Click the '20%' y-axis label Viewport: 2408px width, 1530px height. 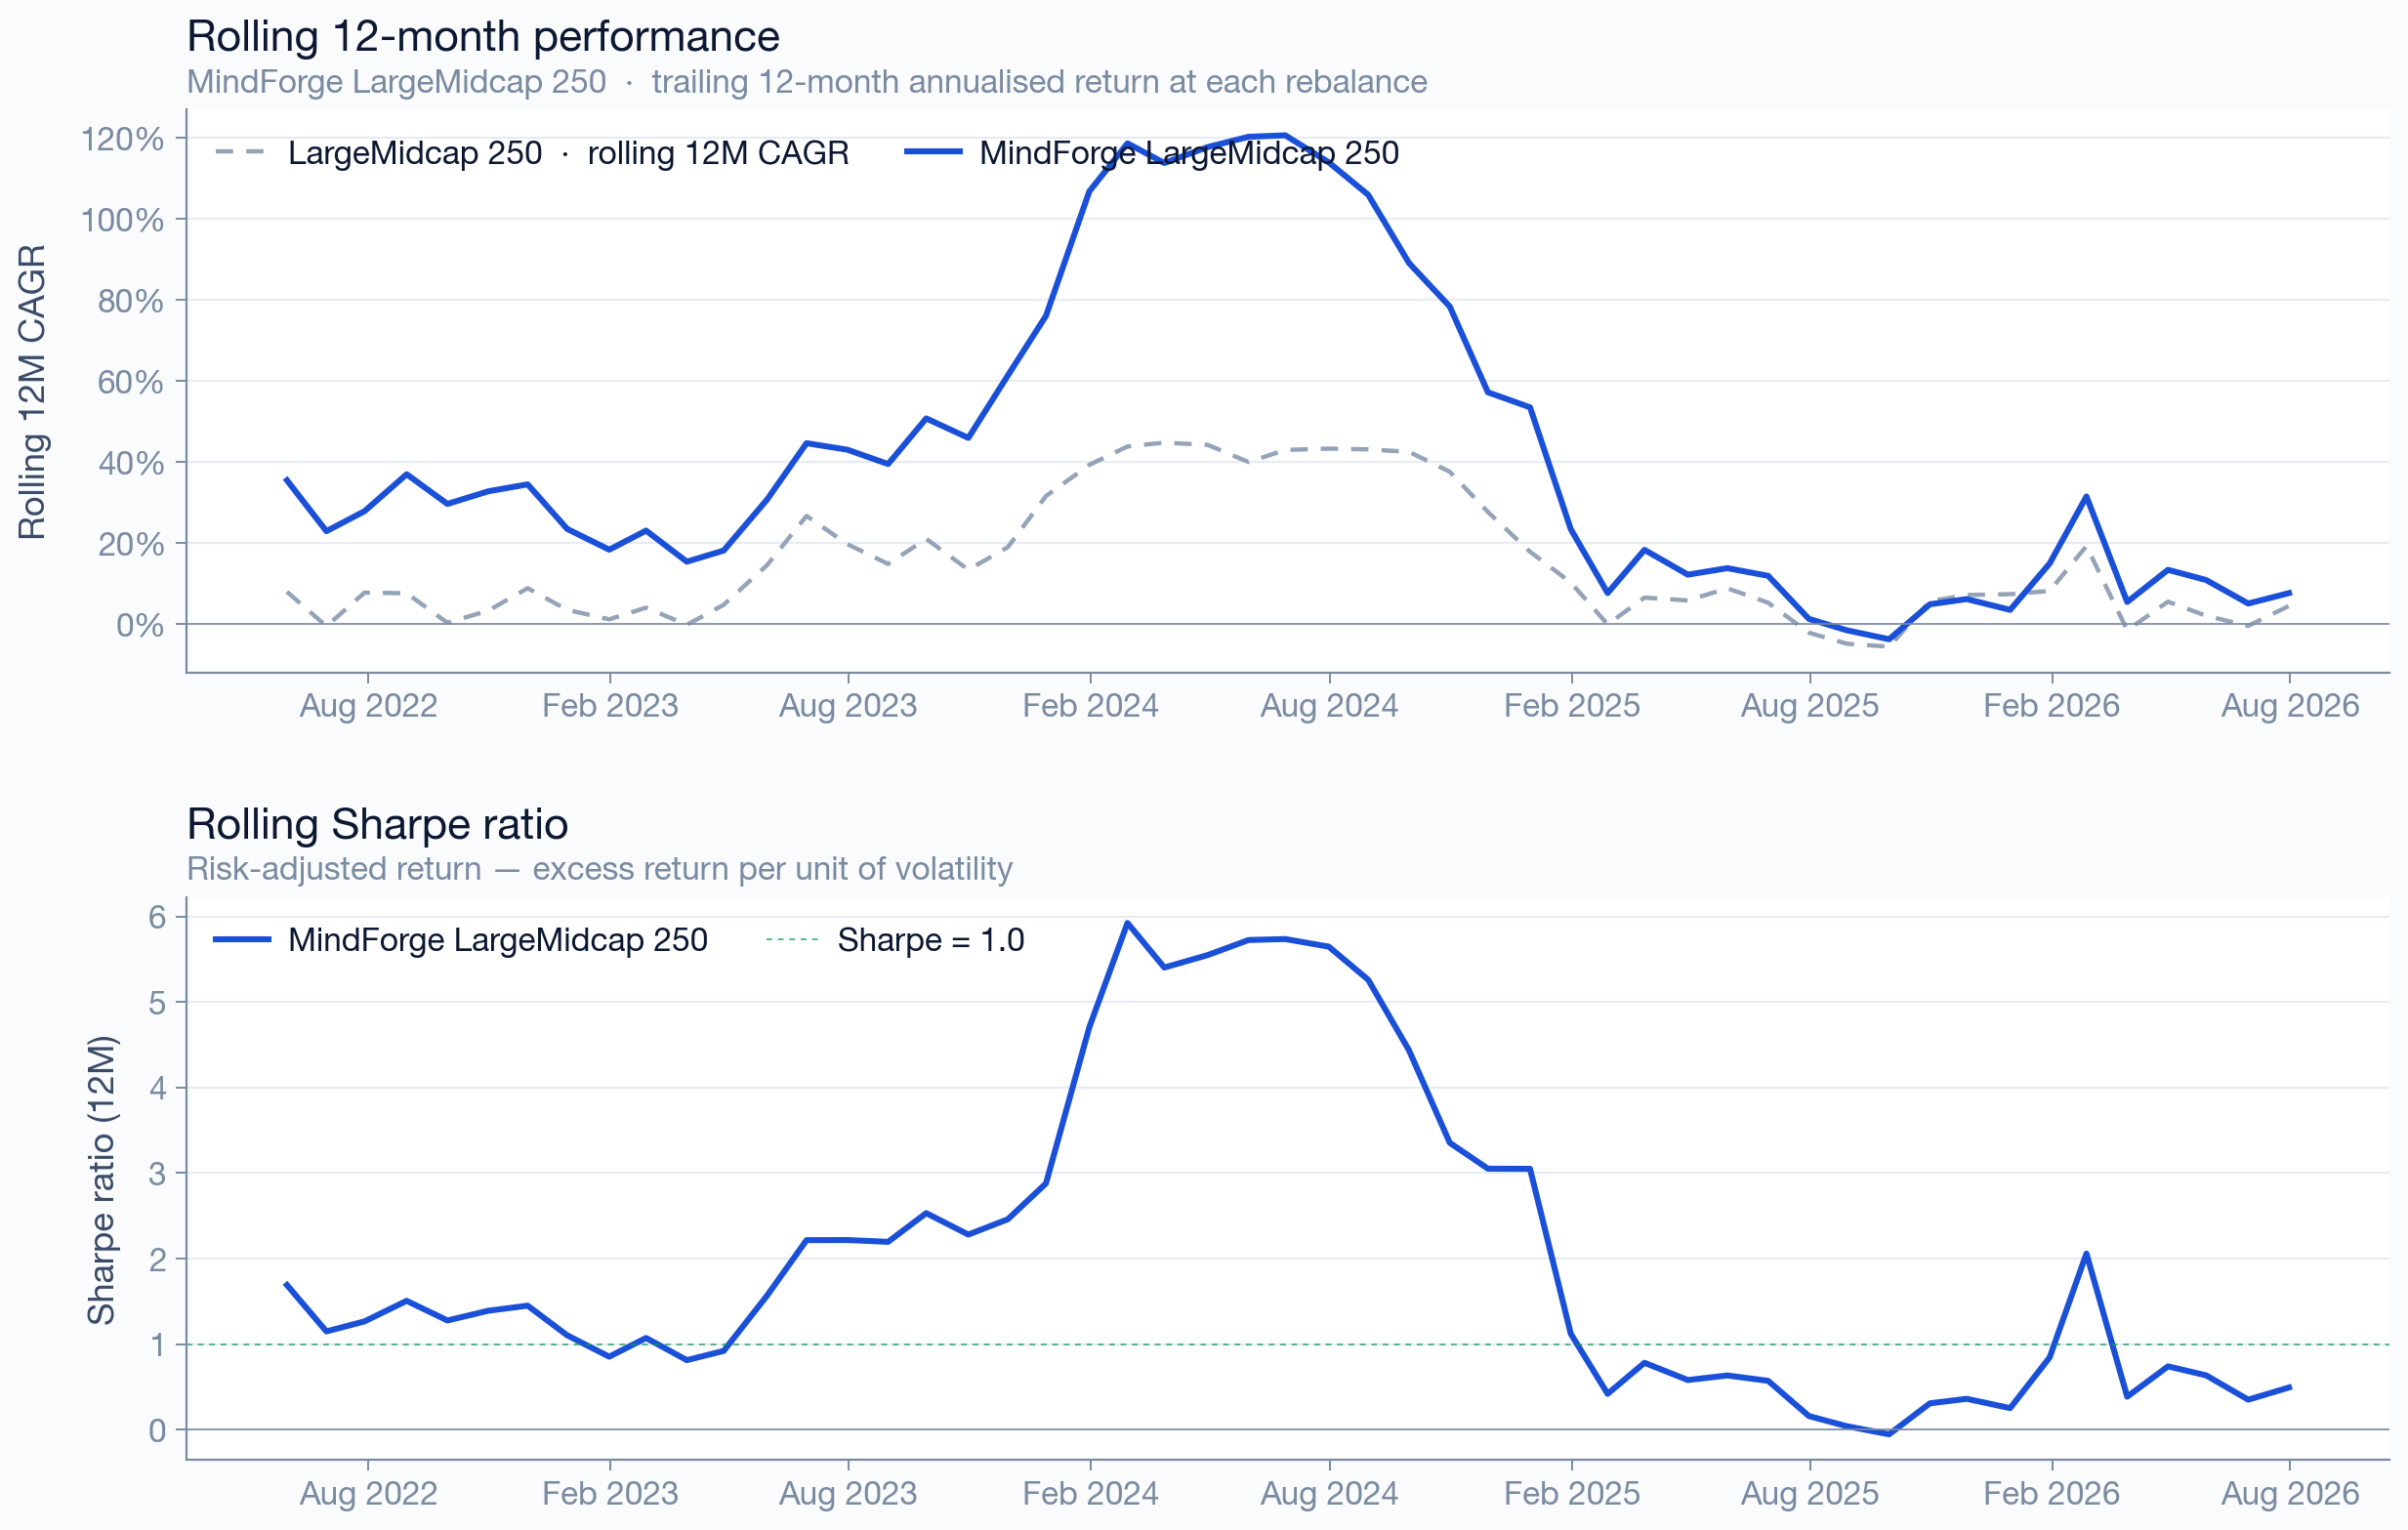130,545
